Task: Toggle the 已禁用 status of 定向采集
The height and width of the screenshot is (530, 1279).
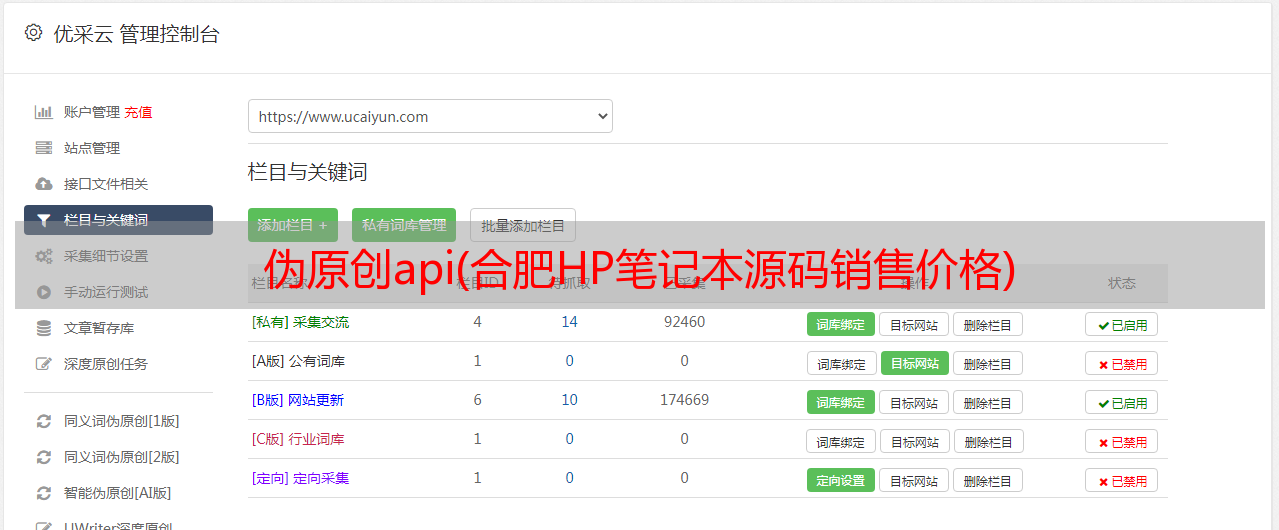Action: point(1122,480)
